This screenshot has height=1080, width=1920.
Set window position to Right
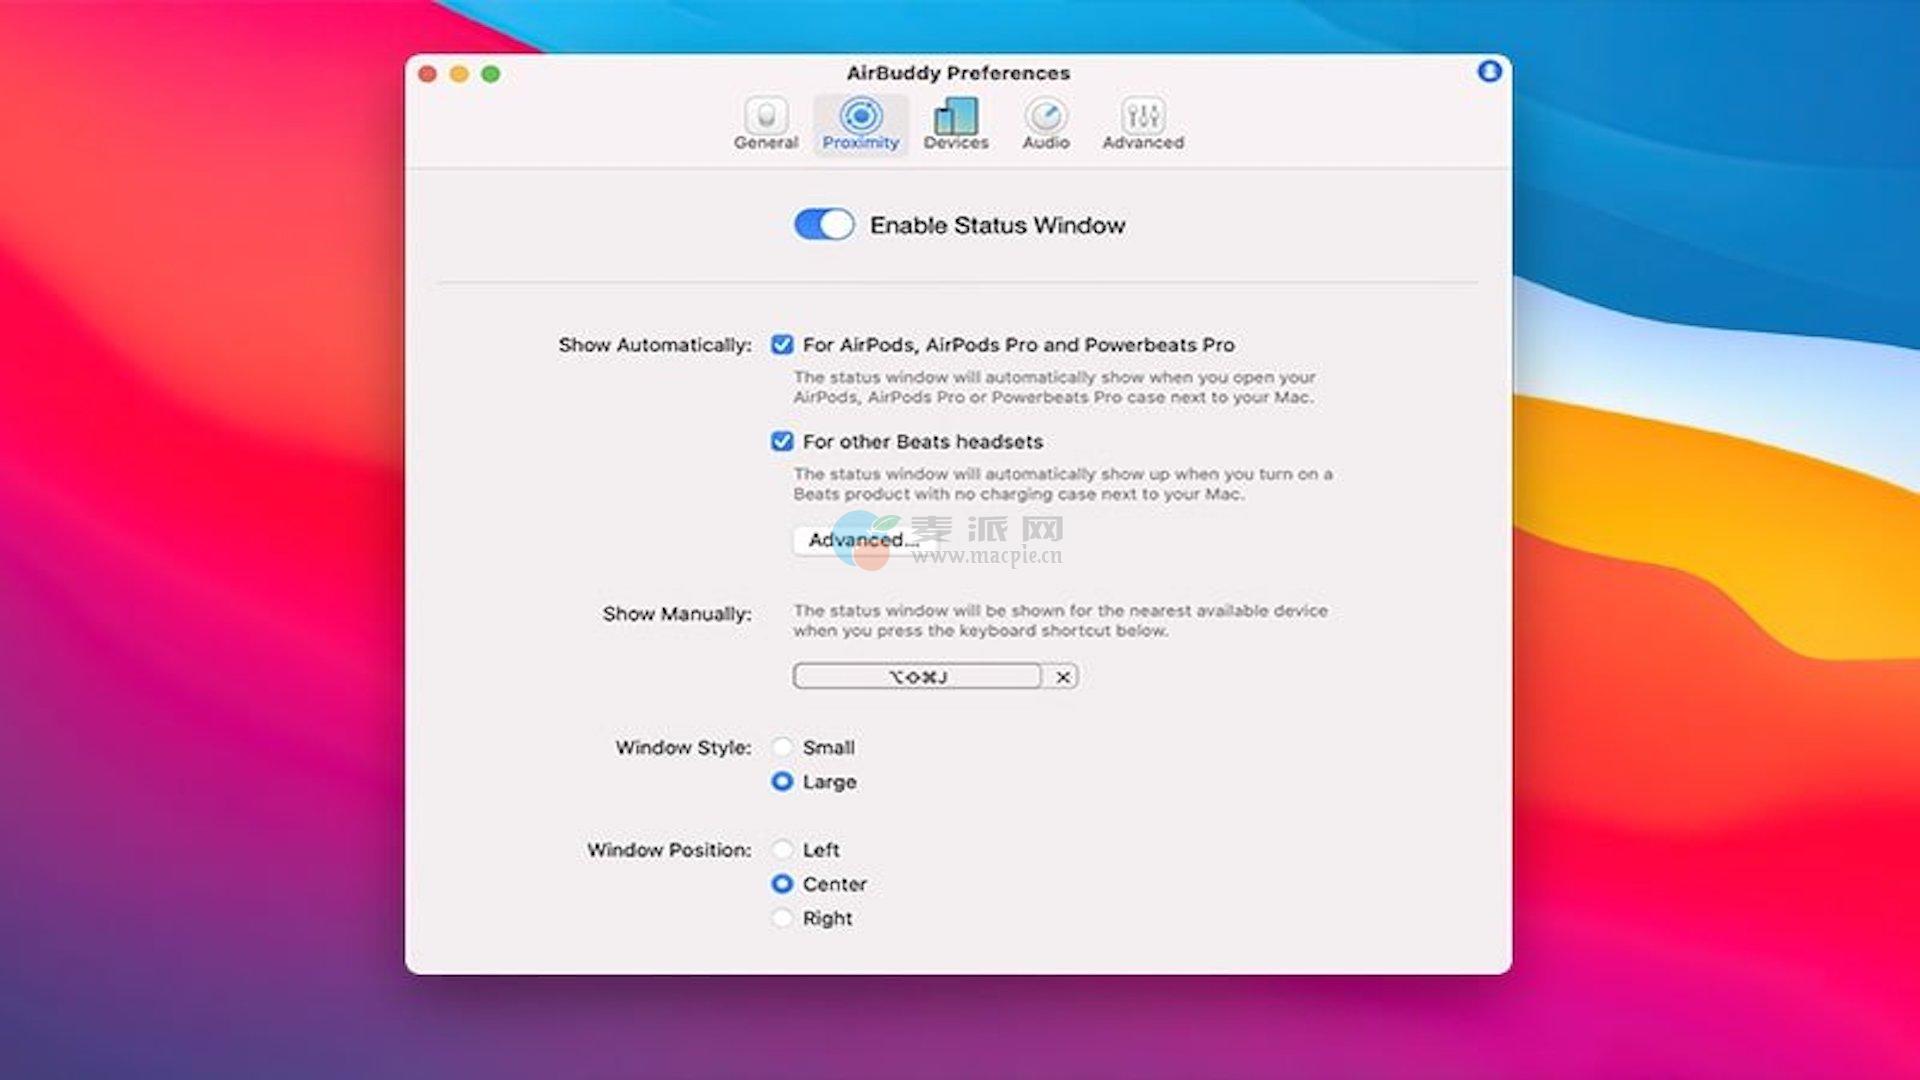782,918
